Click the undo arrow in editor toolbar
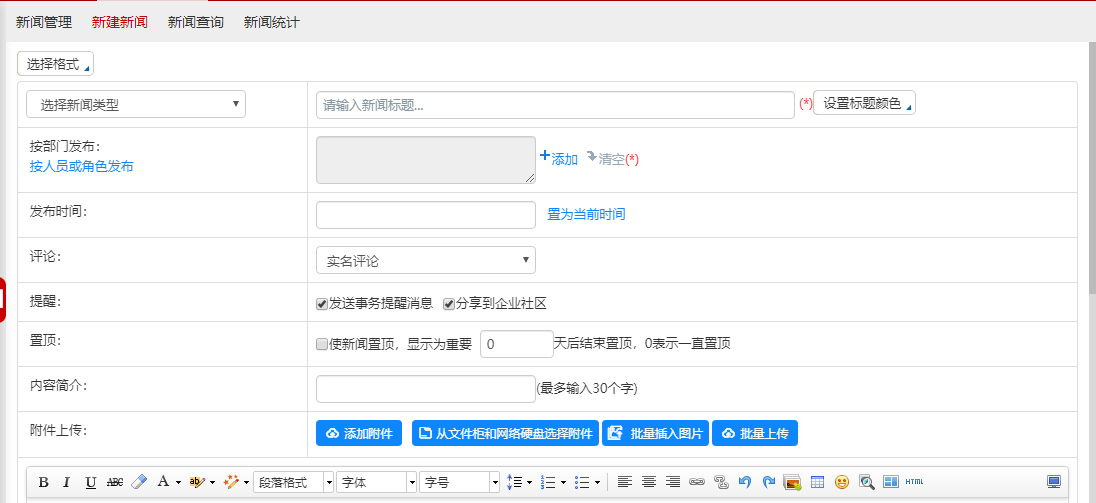 click(x=744, y=482)
